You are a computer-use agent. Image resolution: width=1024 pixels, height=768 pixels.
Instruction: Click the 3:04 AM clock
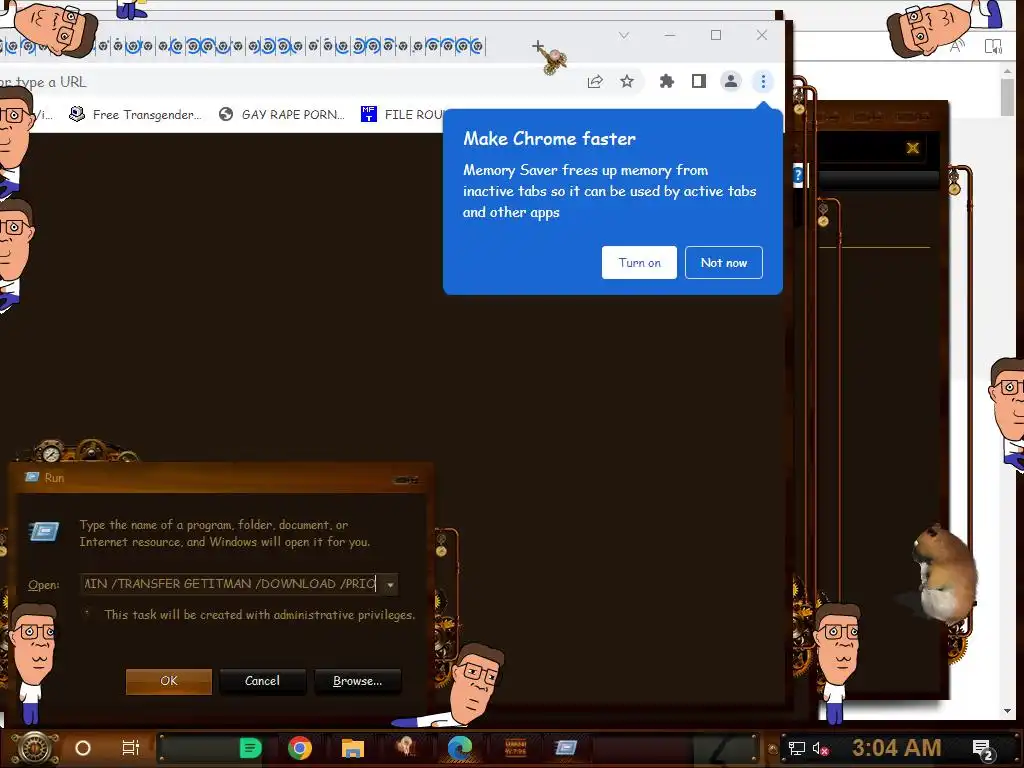[x=897, y=748]
